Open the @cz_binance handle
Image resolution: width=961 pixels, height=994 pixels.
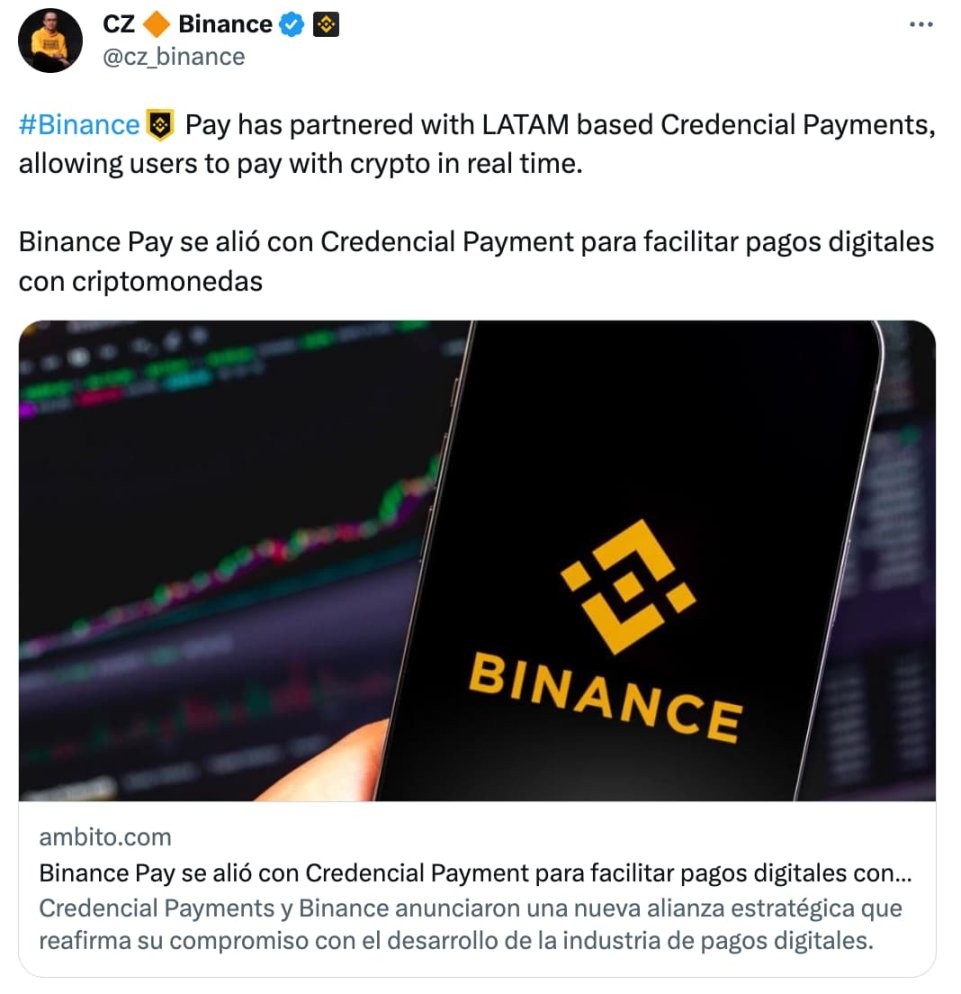pyautogui.click(x=174, y=57)
